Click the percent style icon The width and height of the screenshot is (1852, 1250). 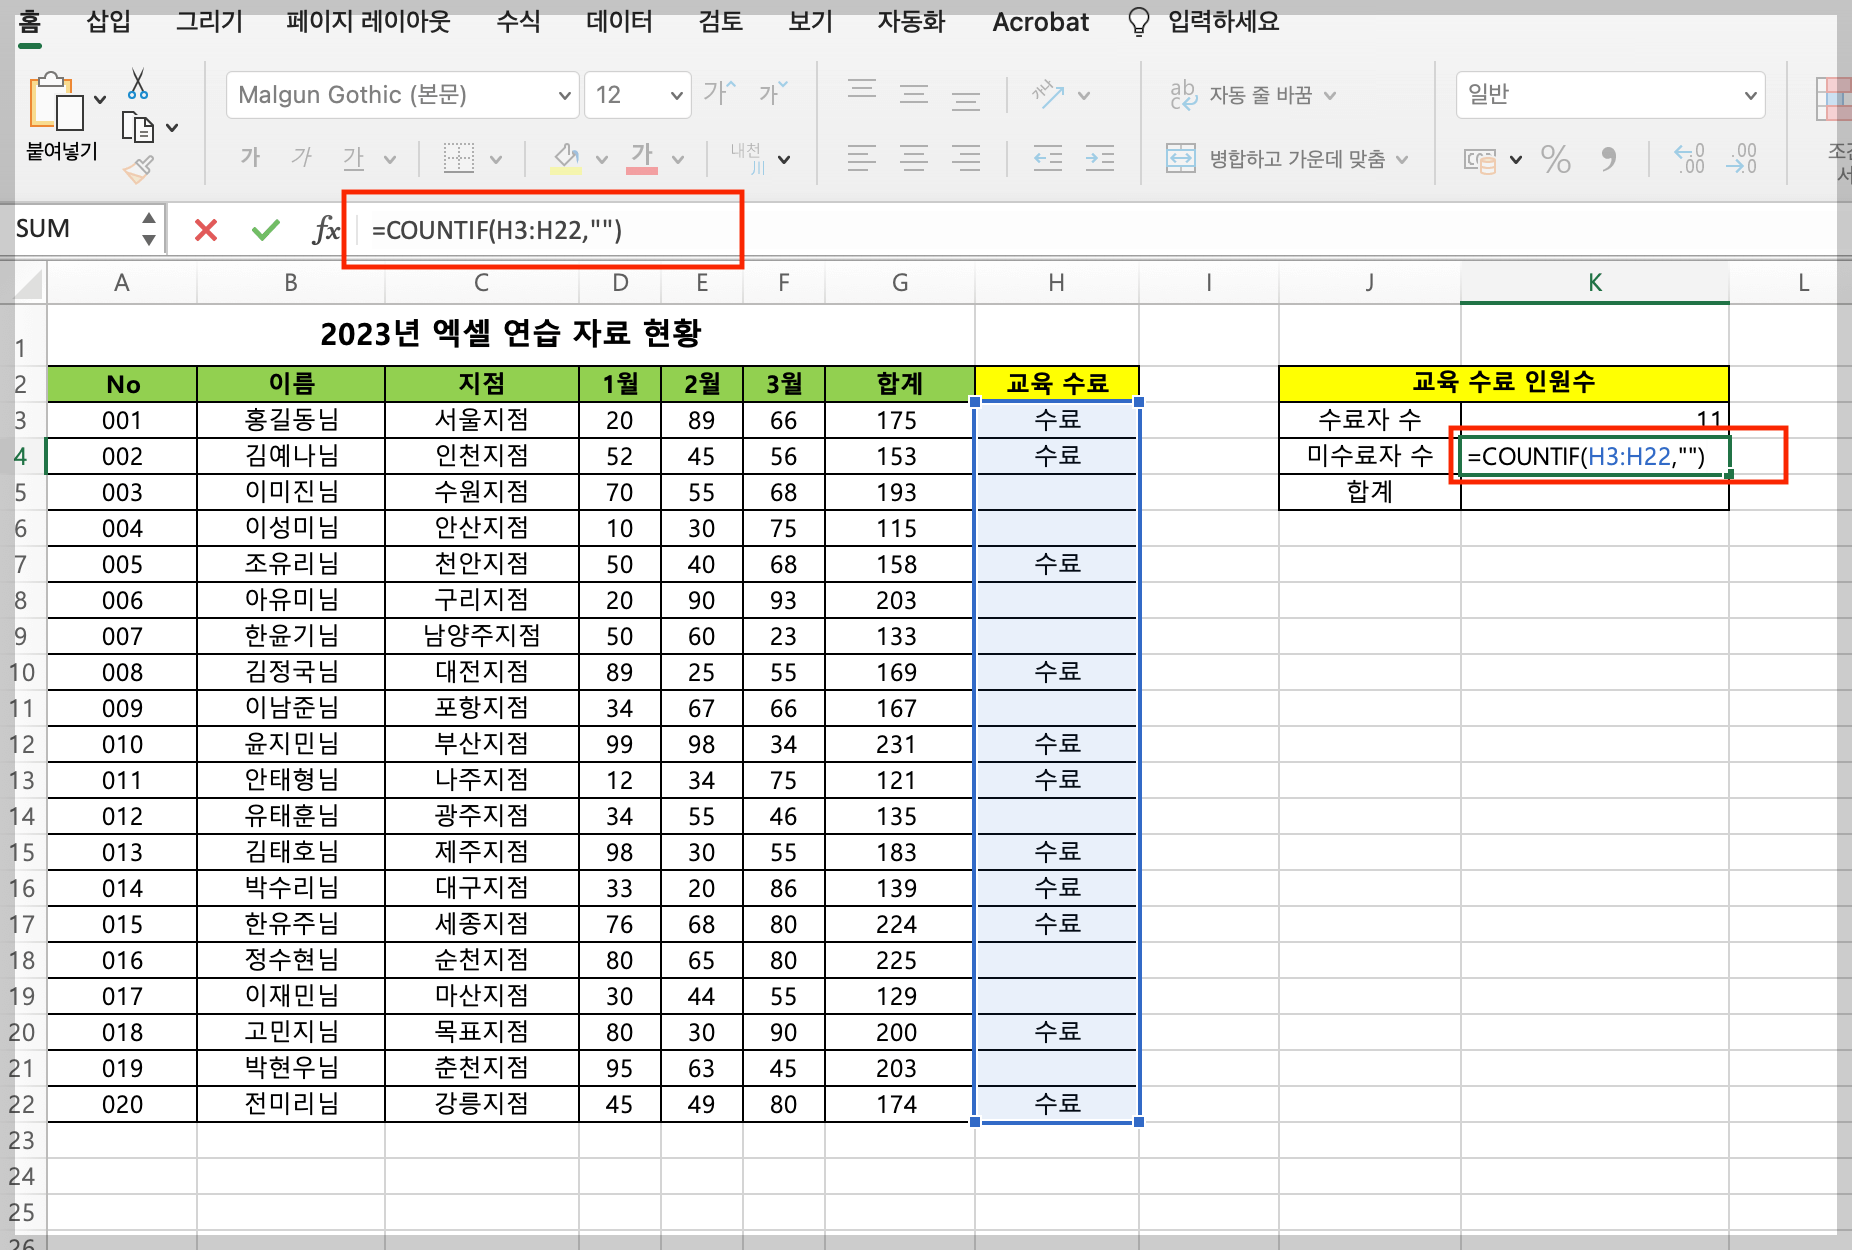tap(1556, 159)
